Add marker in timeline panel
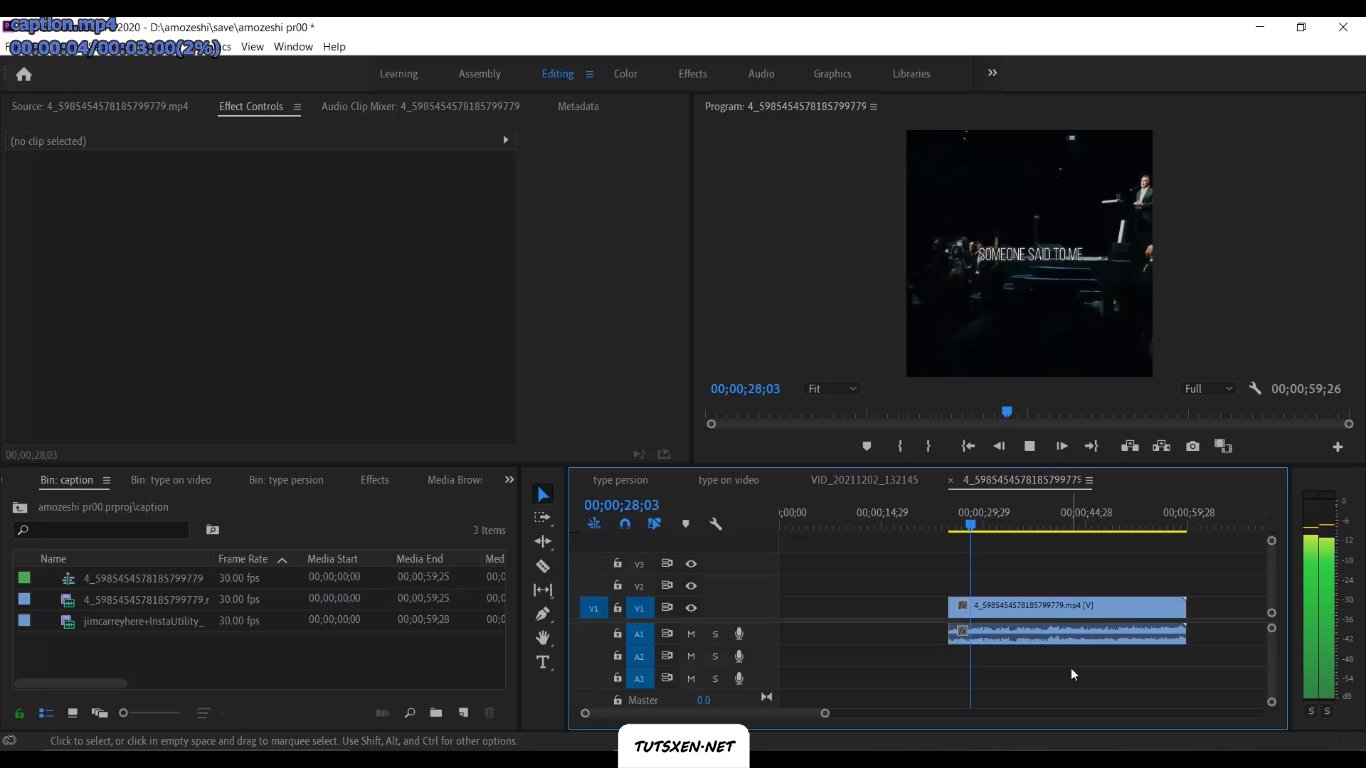Screen dimensions: 1366x768 685,523
